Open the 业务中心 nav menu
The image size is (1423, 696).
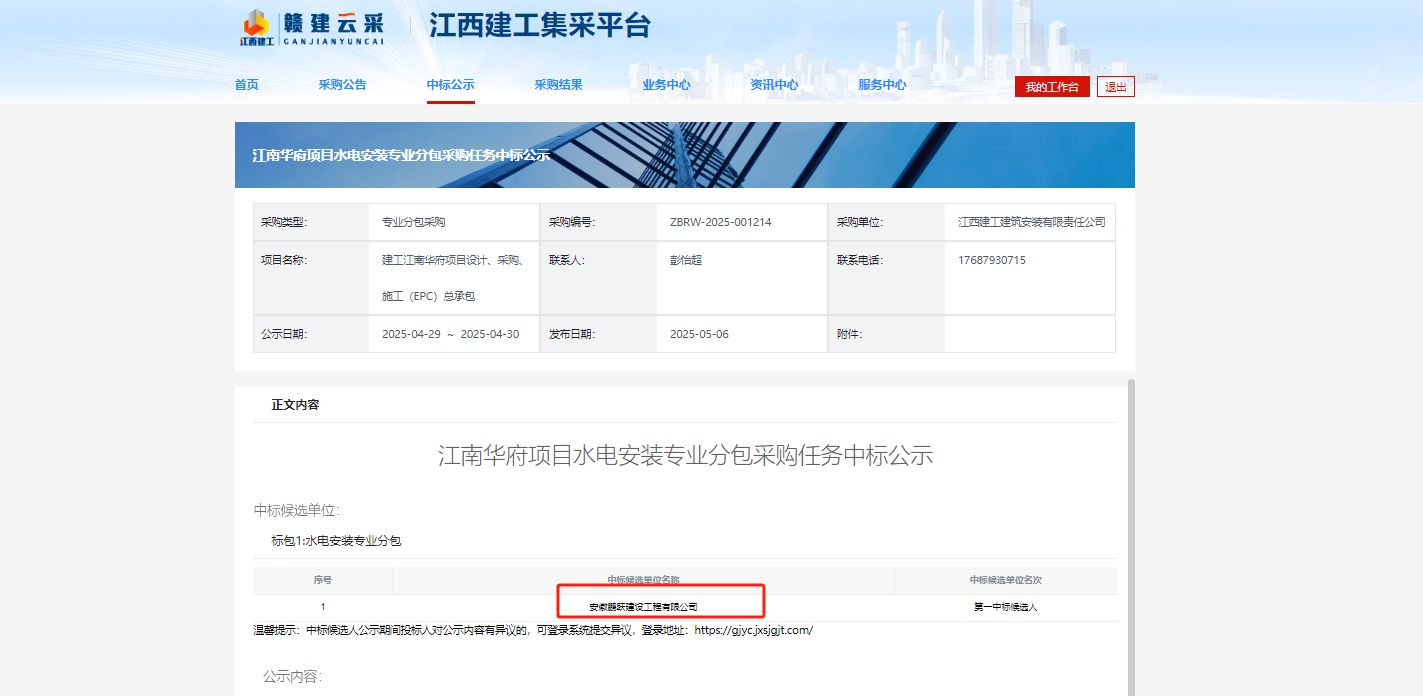pos(667,85)
